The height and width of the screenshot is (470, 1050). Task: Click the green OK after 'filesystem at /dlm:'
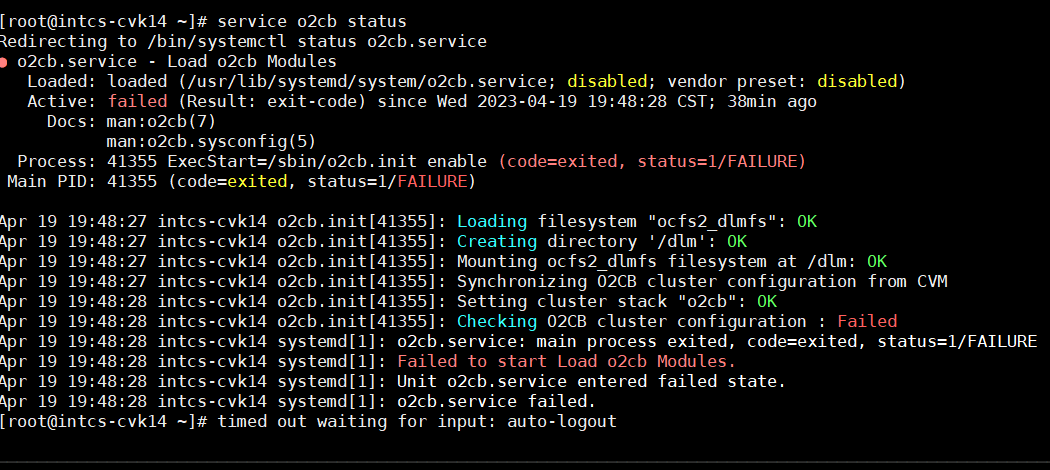point(877,261)
